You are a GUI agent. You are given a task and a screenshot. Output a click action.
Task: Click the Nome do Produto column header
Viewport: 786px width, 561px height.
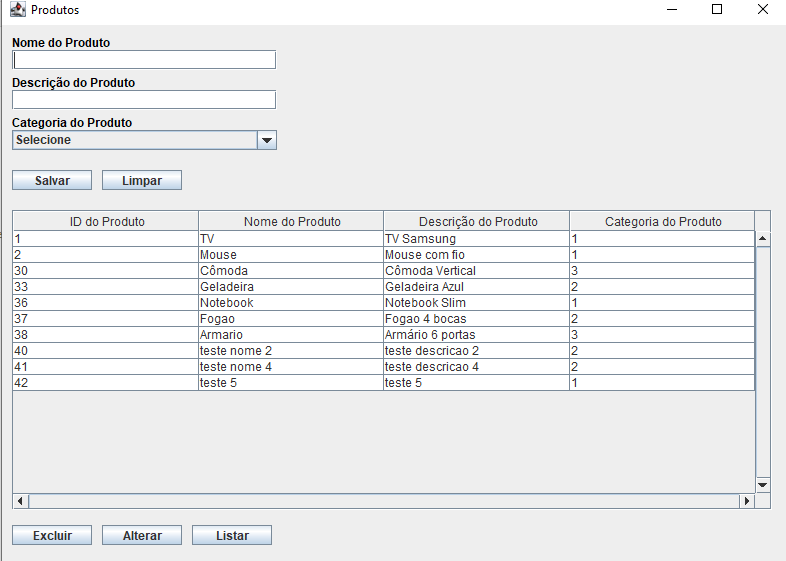(x=291, y=221)
